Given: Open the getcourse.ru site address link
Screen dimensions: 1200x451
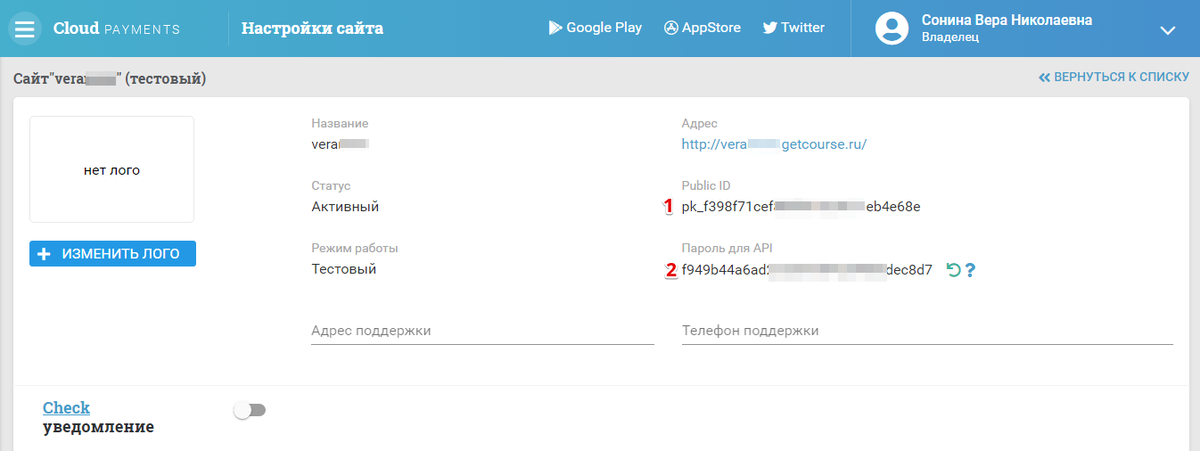Looking at the screenshot, I should (x=774, y=144).
